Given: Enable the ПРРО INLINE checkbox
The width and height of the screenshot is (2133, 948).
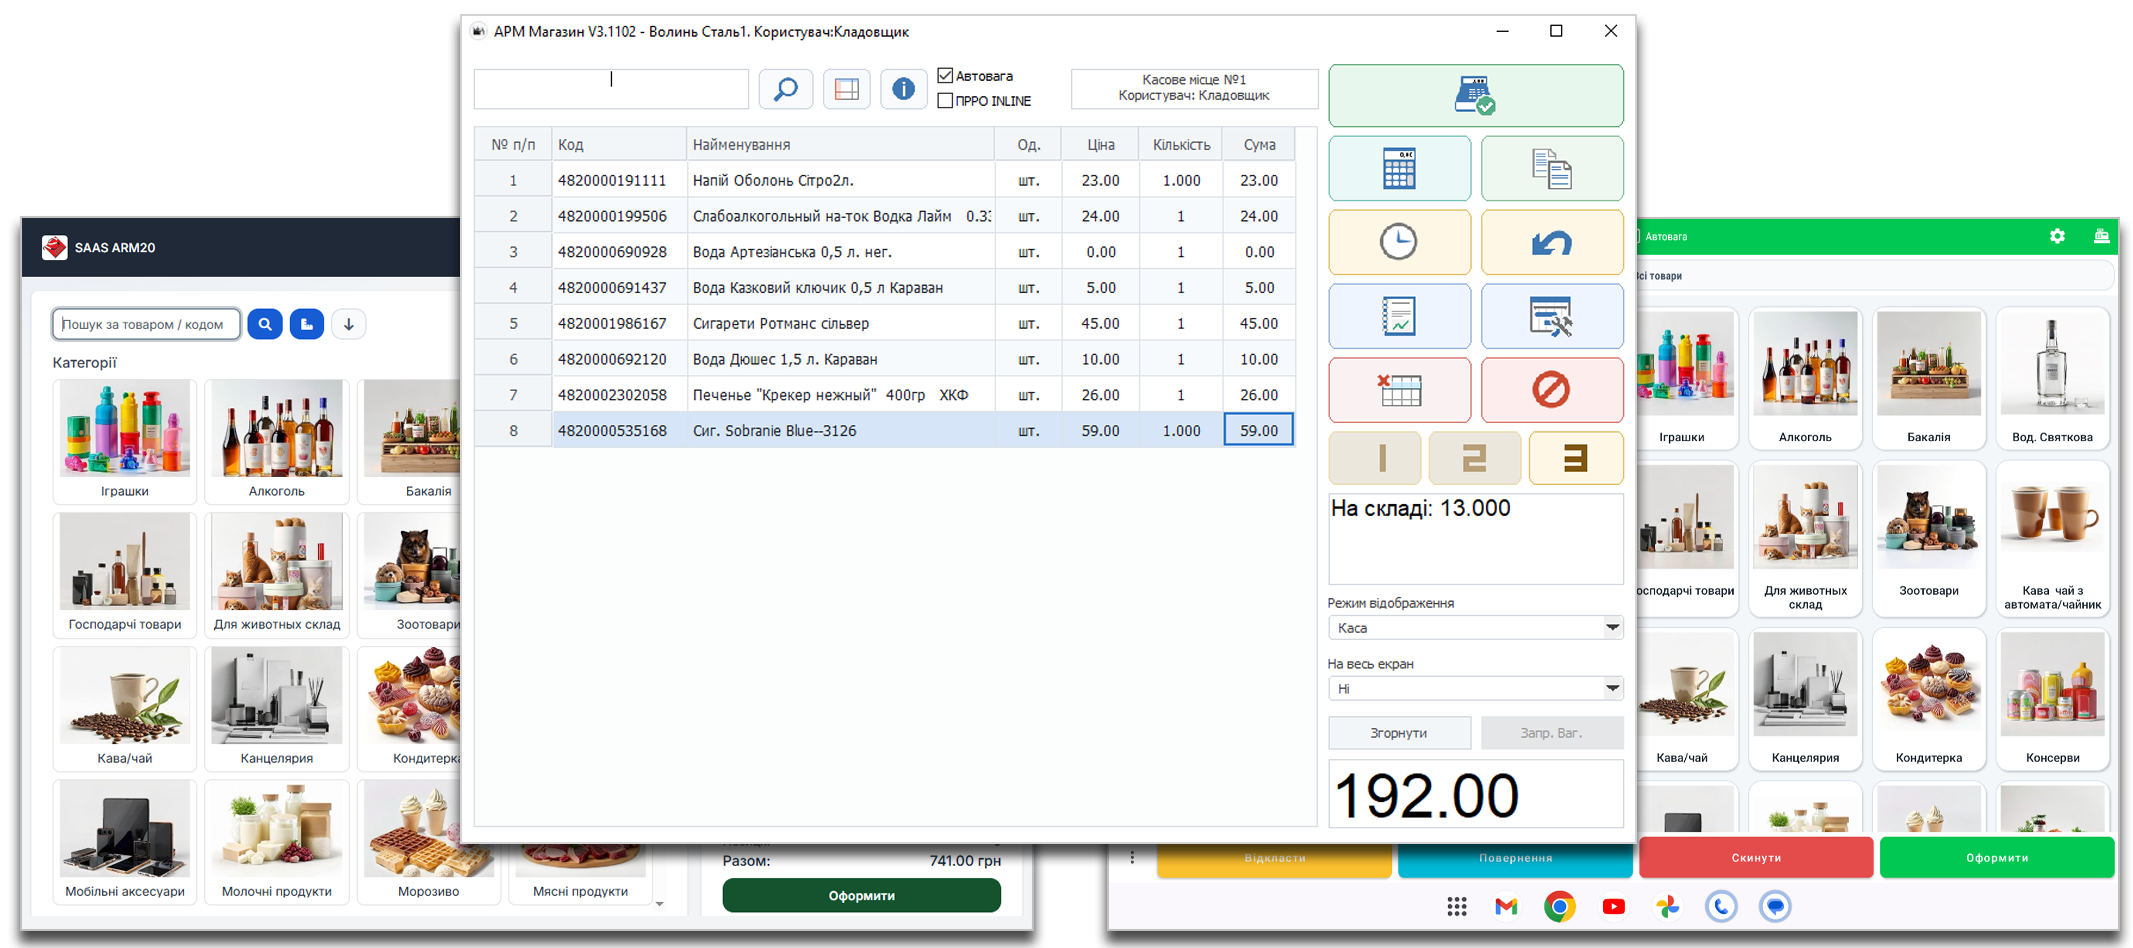Looking at the screenshot, I should click(945, 101).
